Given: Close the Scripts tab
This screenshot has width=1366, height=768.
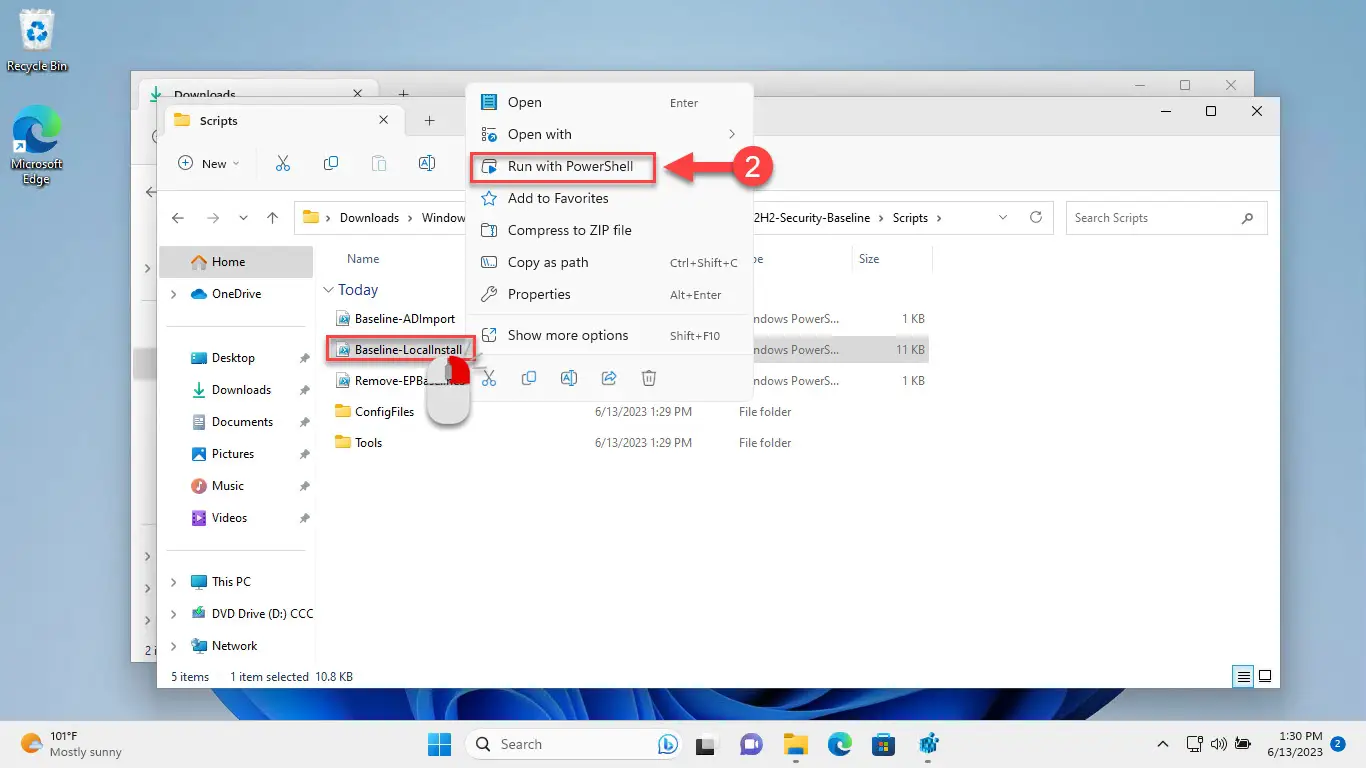Looking at the screenshot, I should click(x=384, y=120).
